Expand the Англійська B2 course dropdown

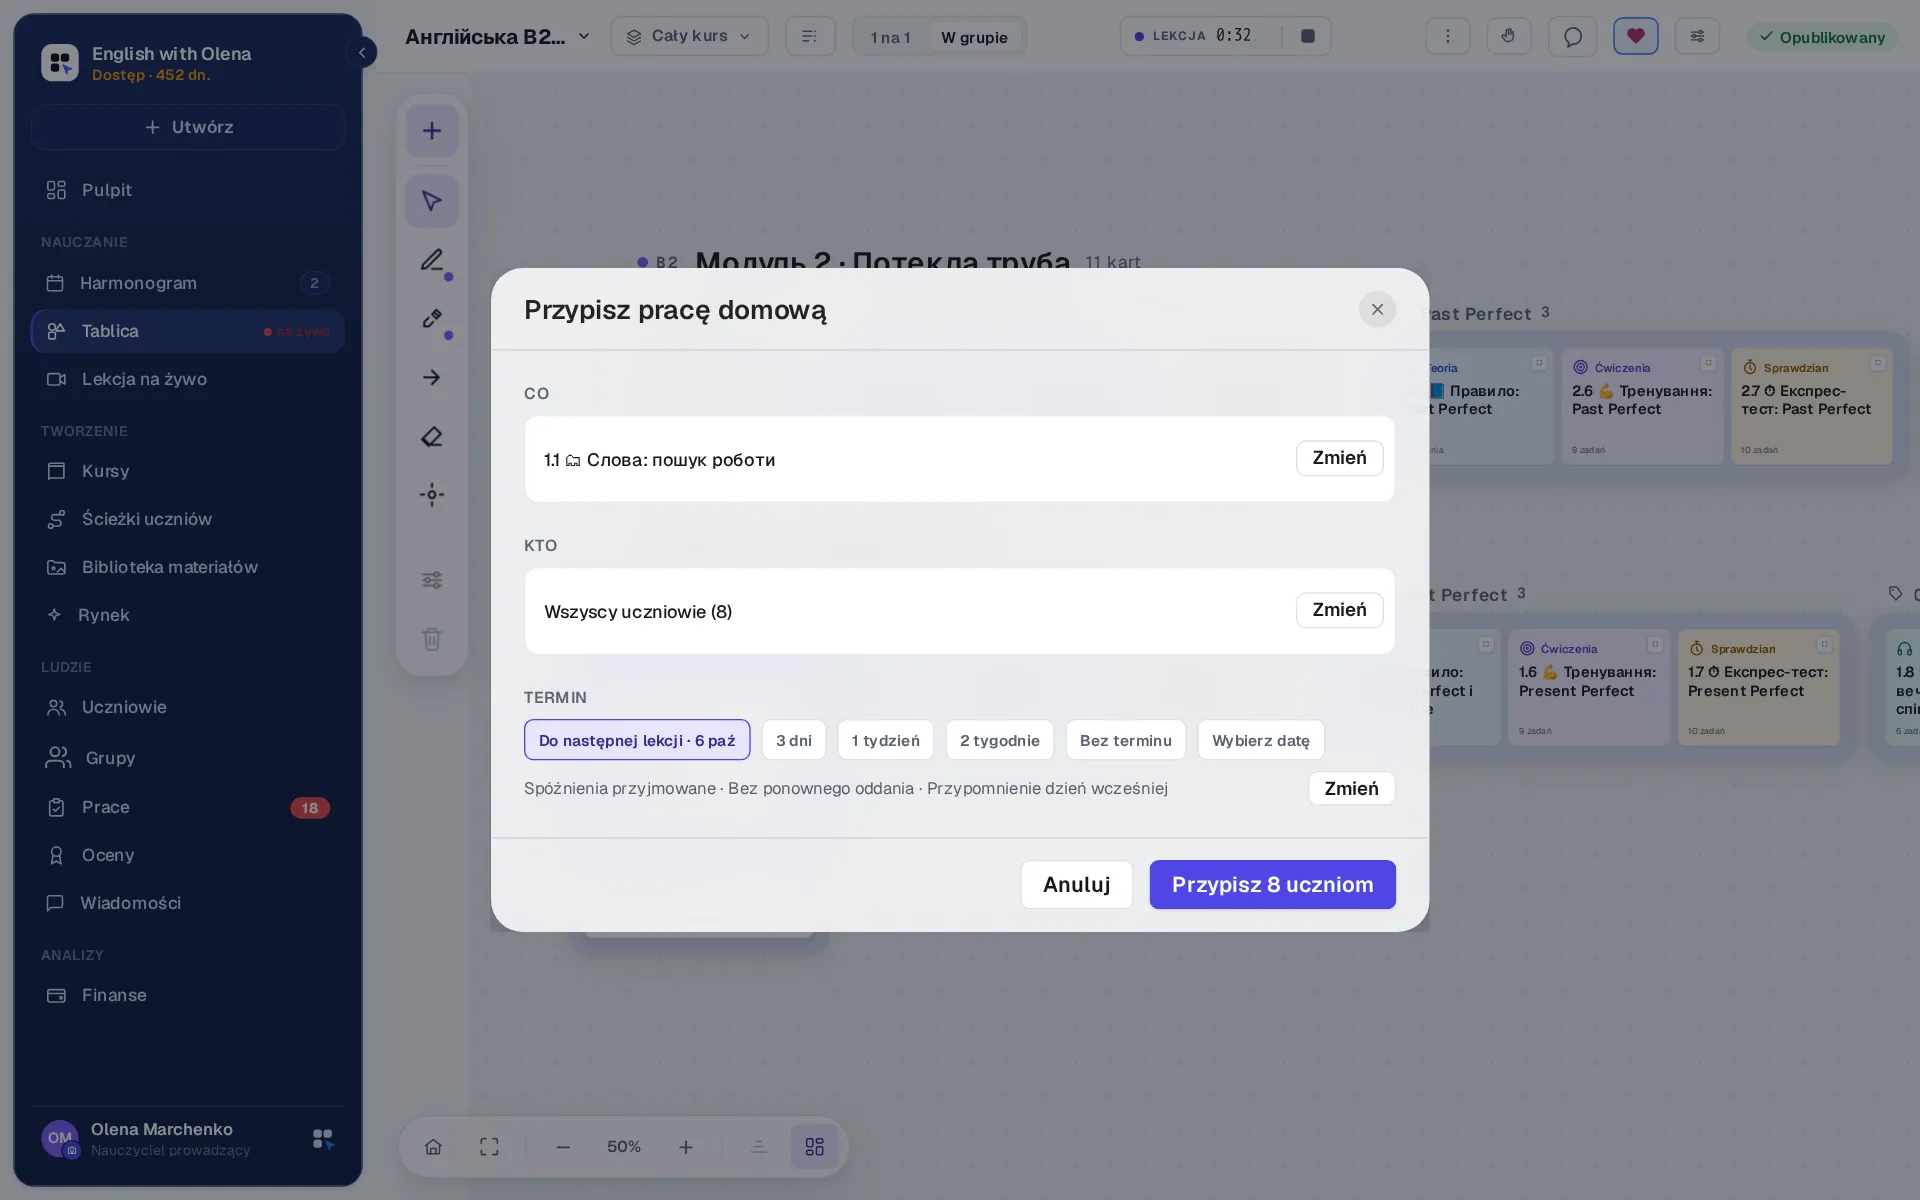tap(497, 36)
